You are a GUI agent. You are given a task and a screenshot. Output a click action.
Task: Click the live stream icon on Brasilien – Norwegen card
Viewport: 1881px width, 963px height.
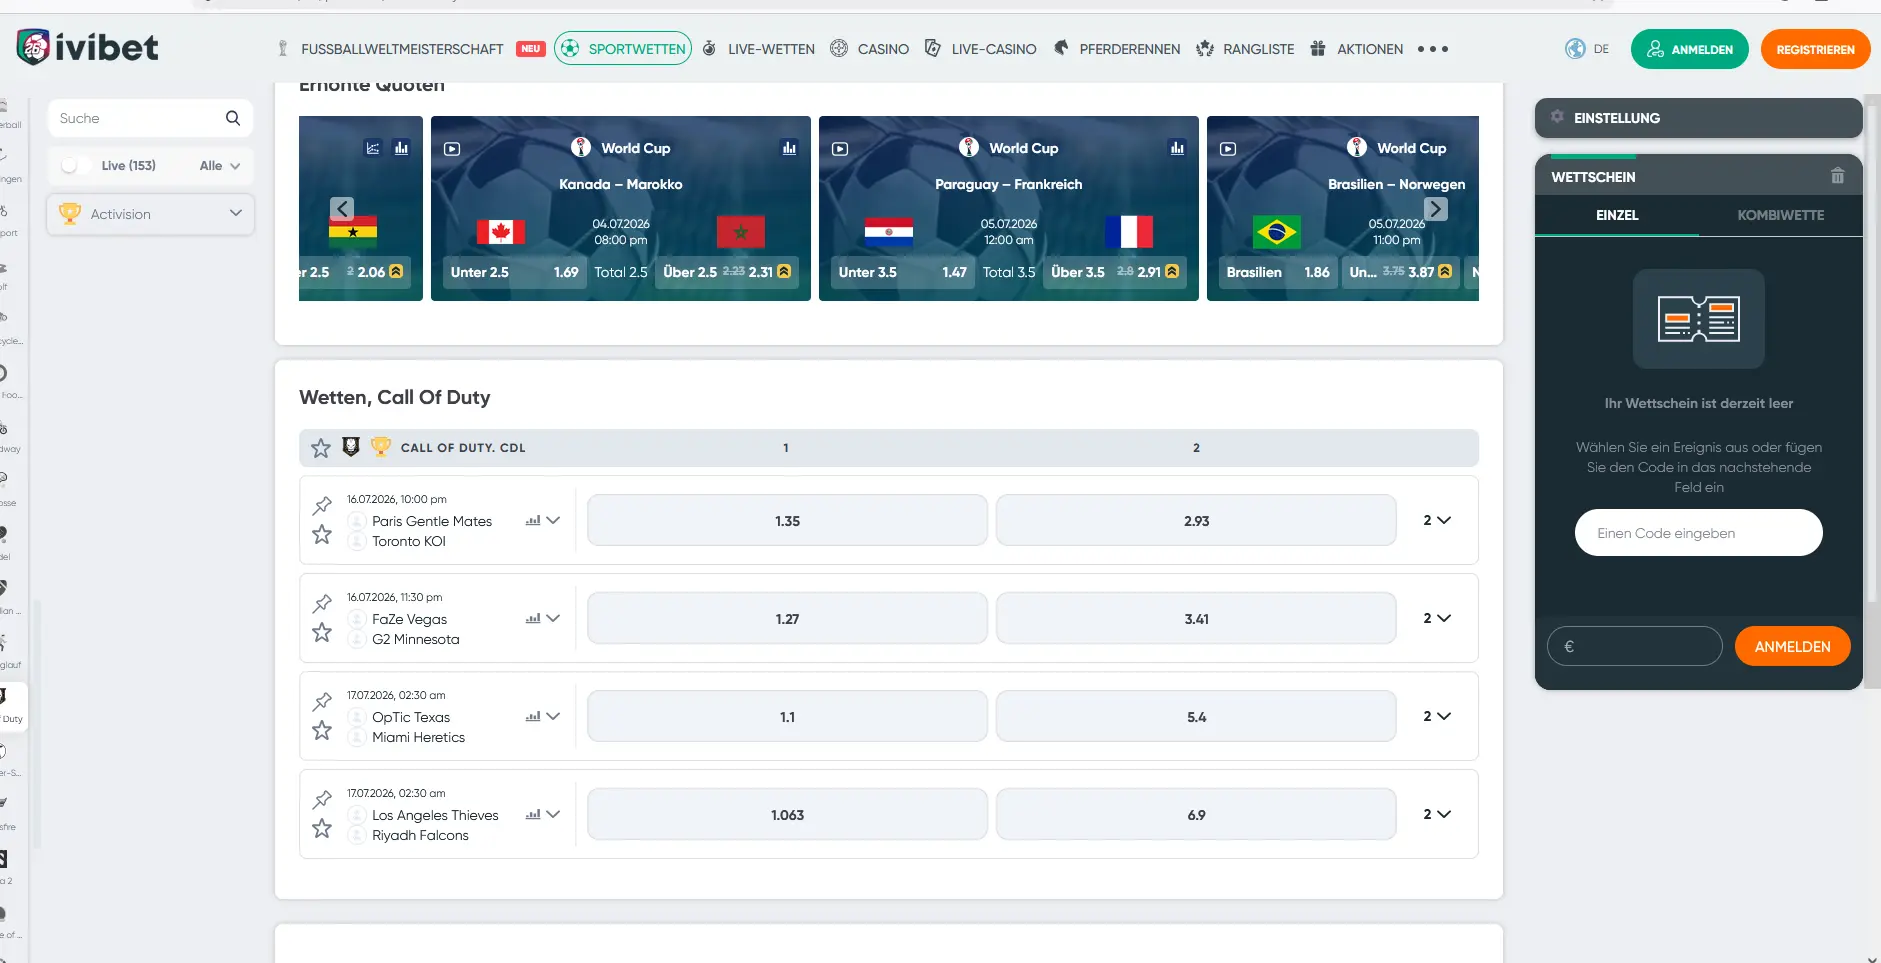click(1228, 148)
